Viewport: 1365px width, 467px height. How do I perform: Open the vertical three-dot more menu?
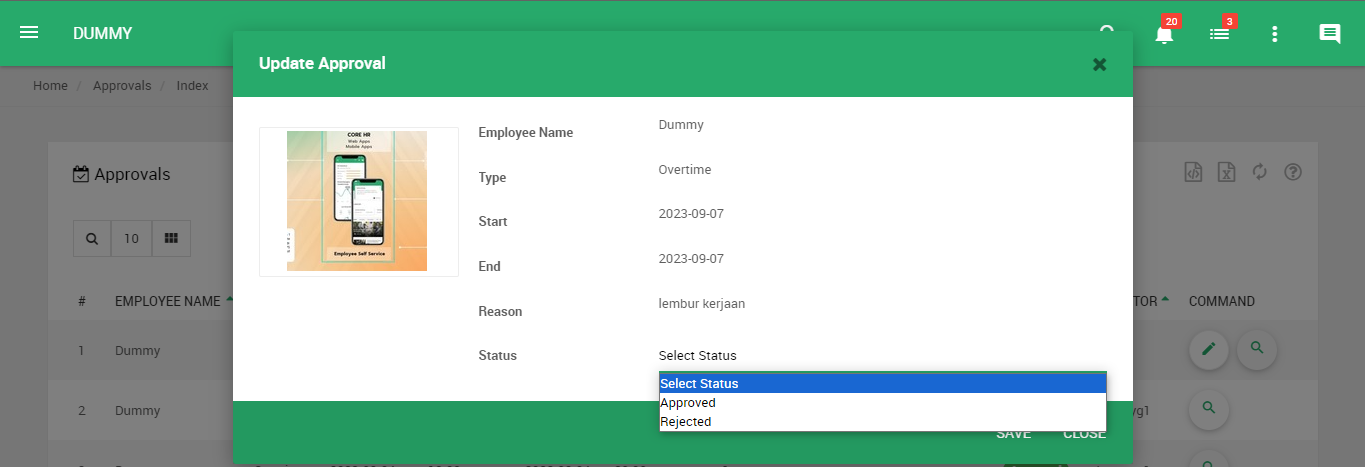(1274, 34)
